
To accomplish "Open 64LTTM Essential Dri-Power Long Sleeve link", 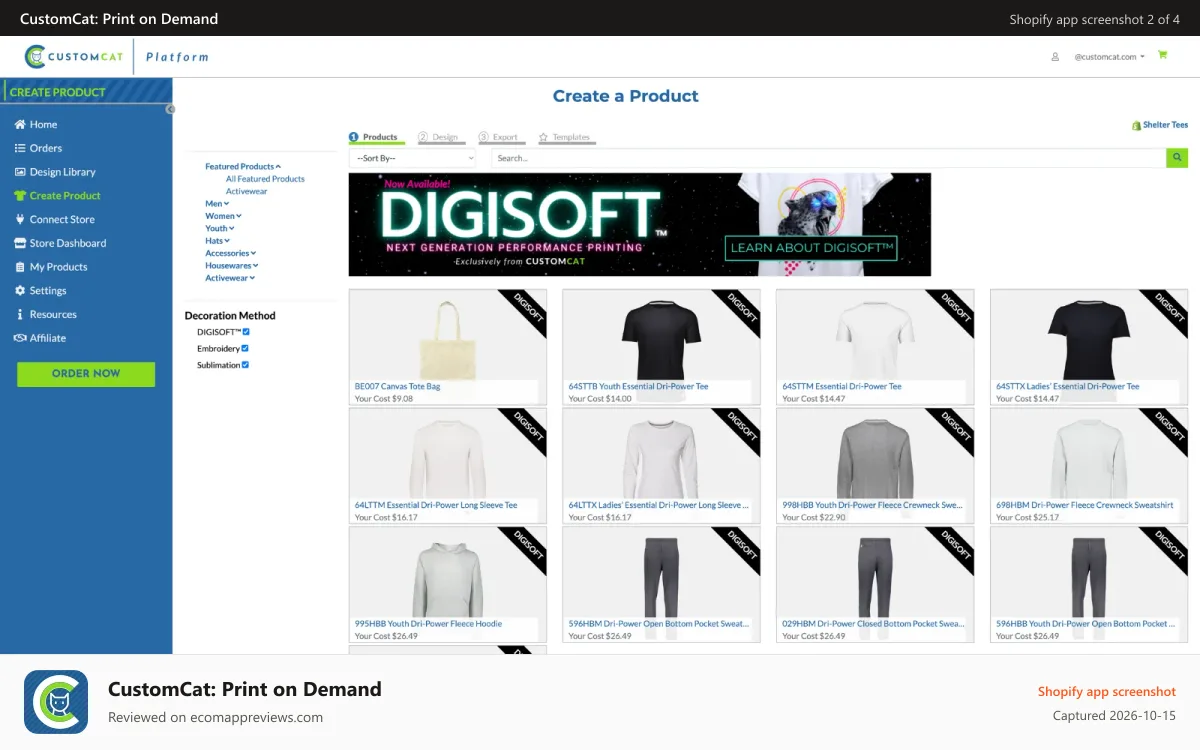I will click(436, 505).
